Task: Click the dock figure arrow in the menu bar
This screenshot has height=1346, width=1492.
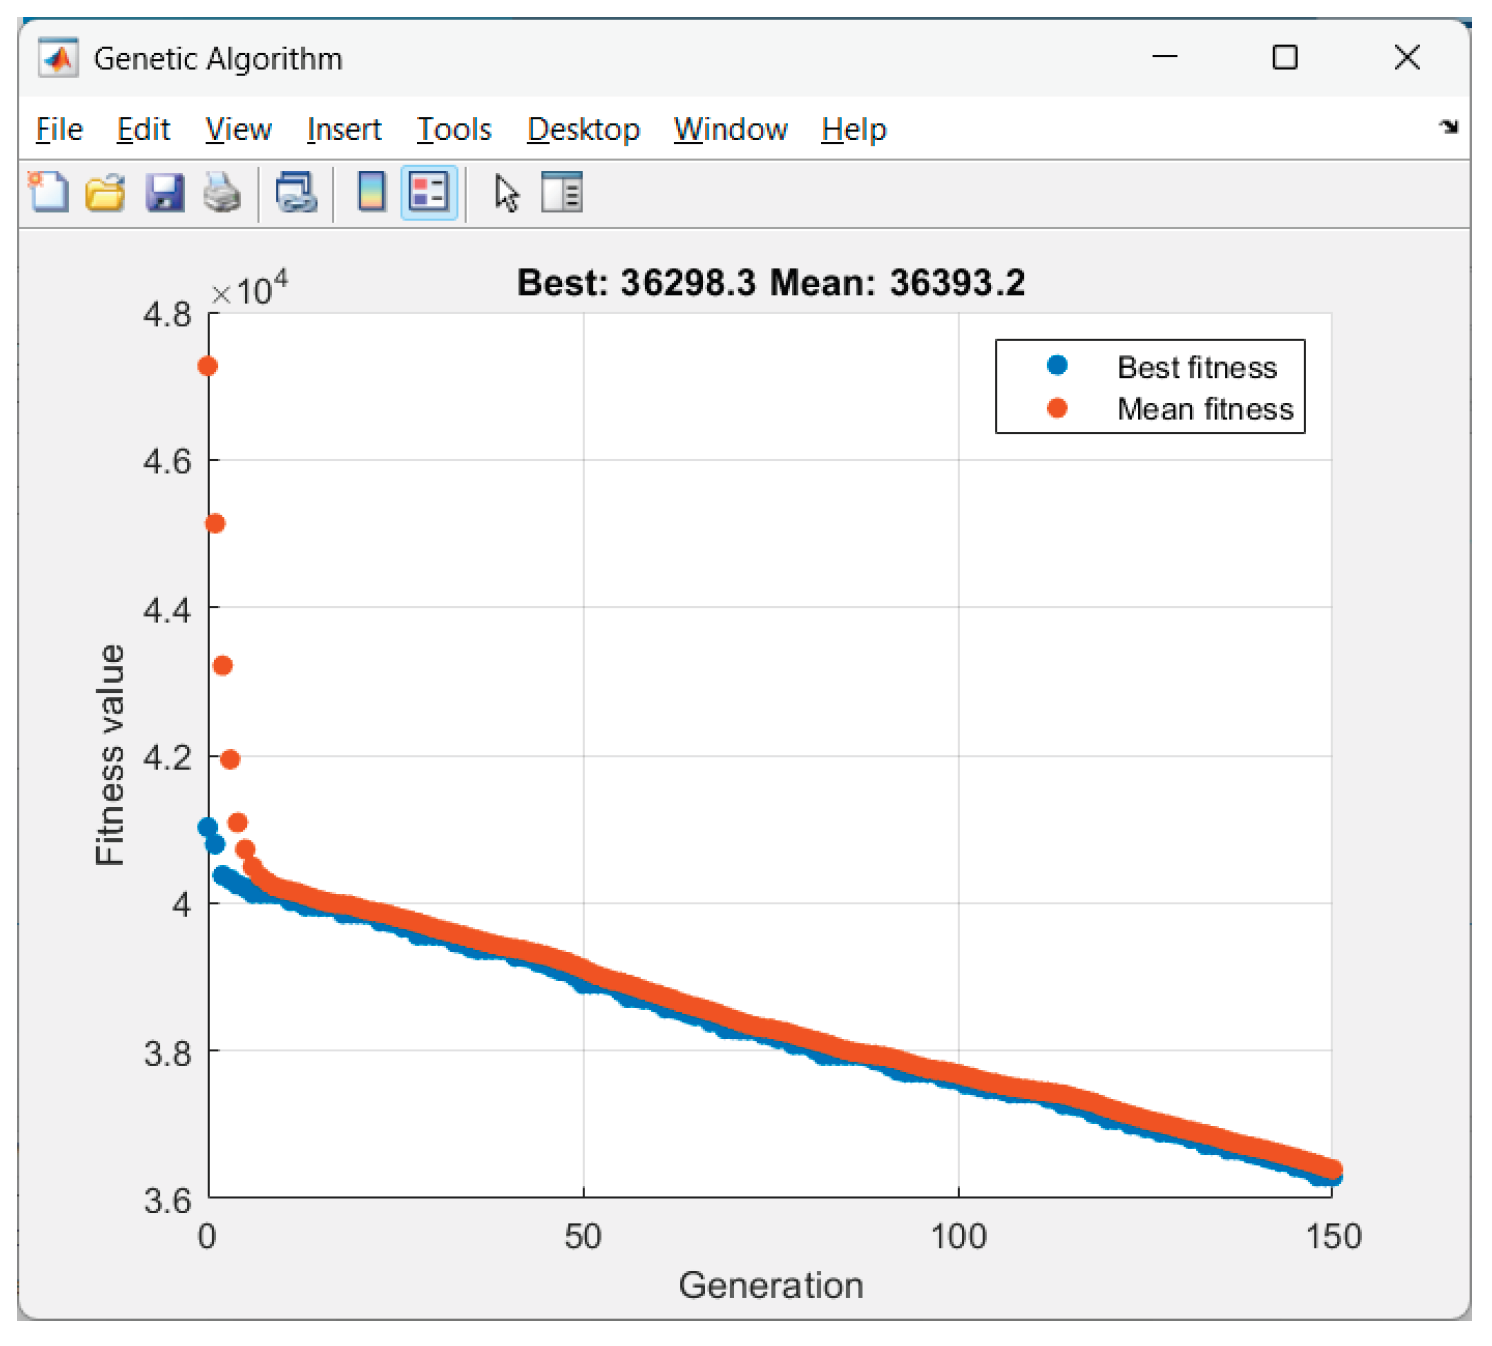Action: 1448,127
